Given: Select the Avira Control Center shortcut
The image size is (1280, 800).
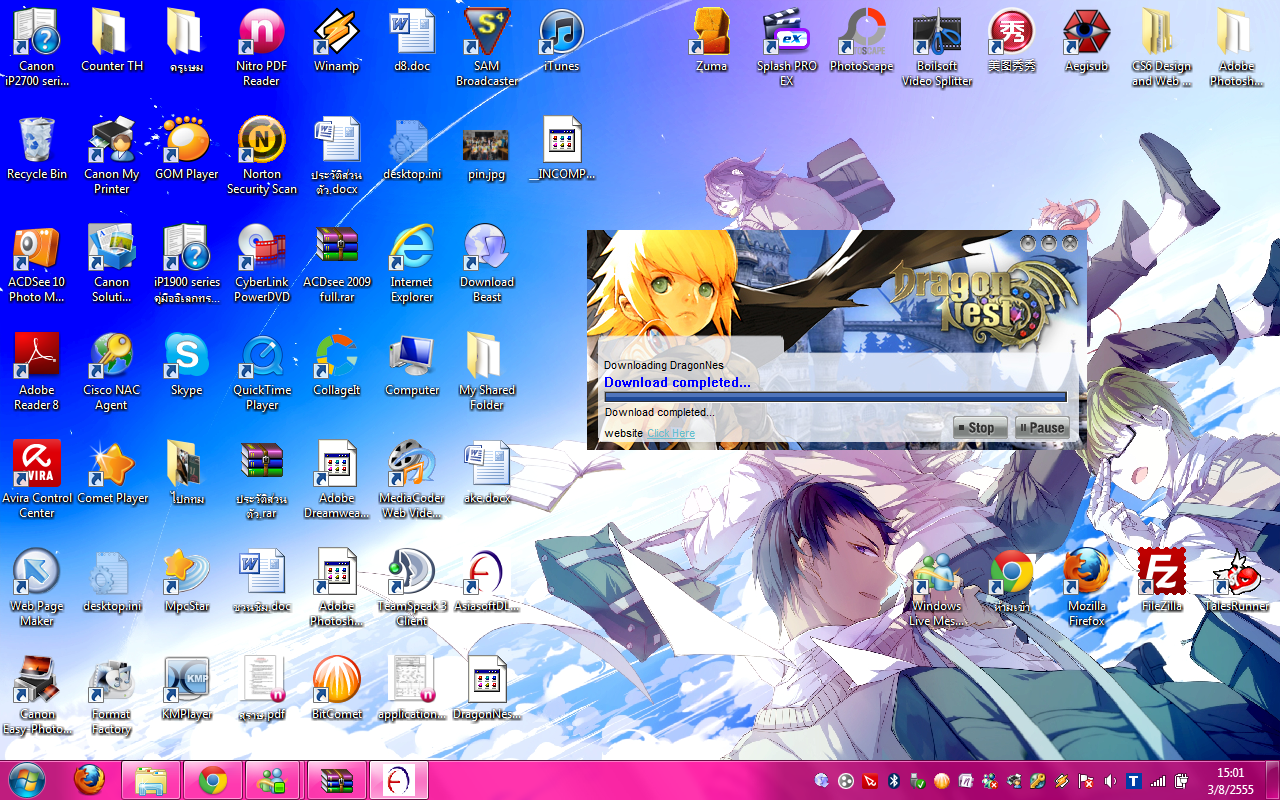Looking at the screenshot, I should tap(37, 479).
